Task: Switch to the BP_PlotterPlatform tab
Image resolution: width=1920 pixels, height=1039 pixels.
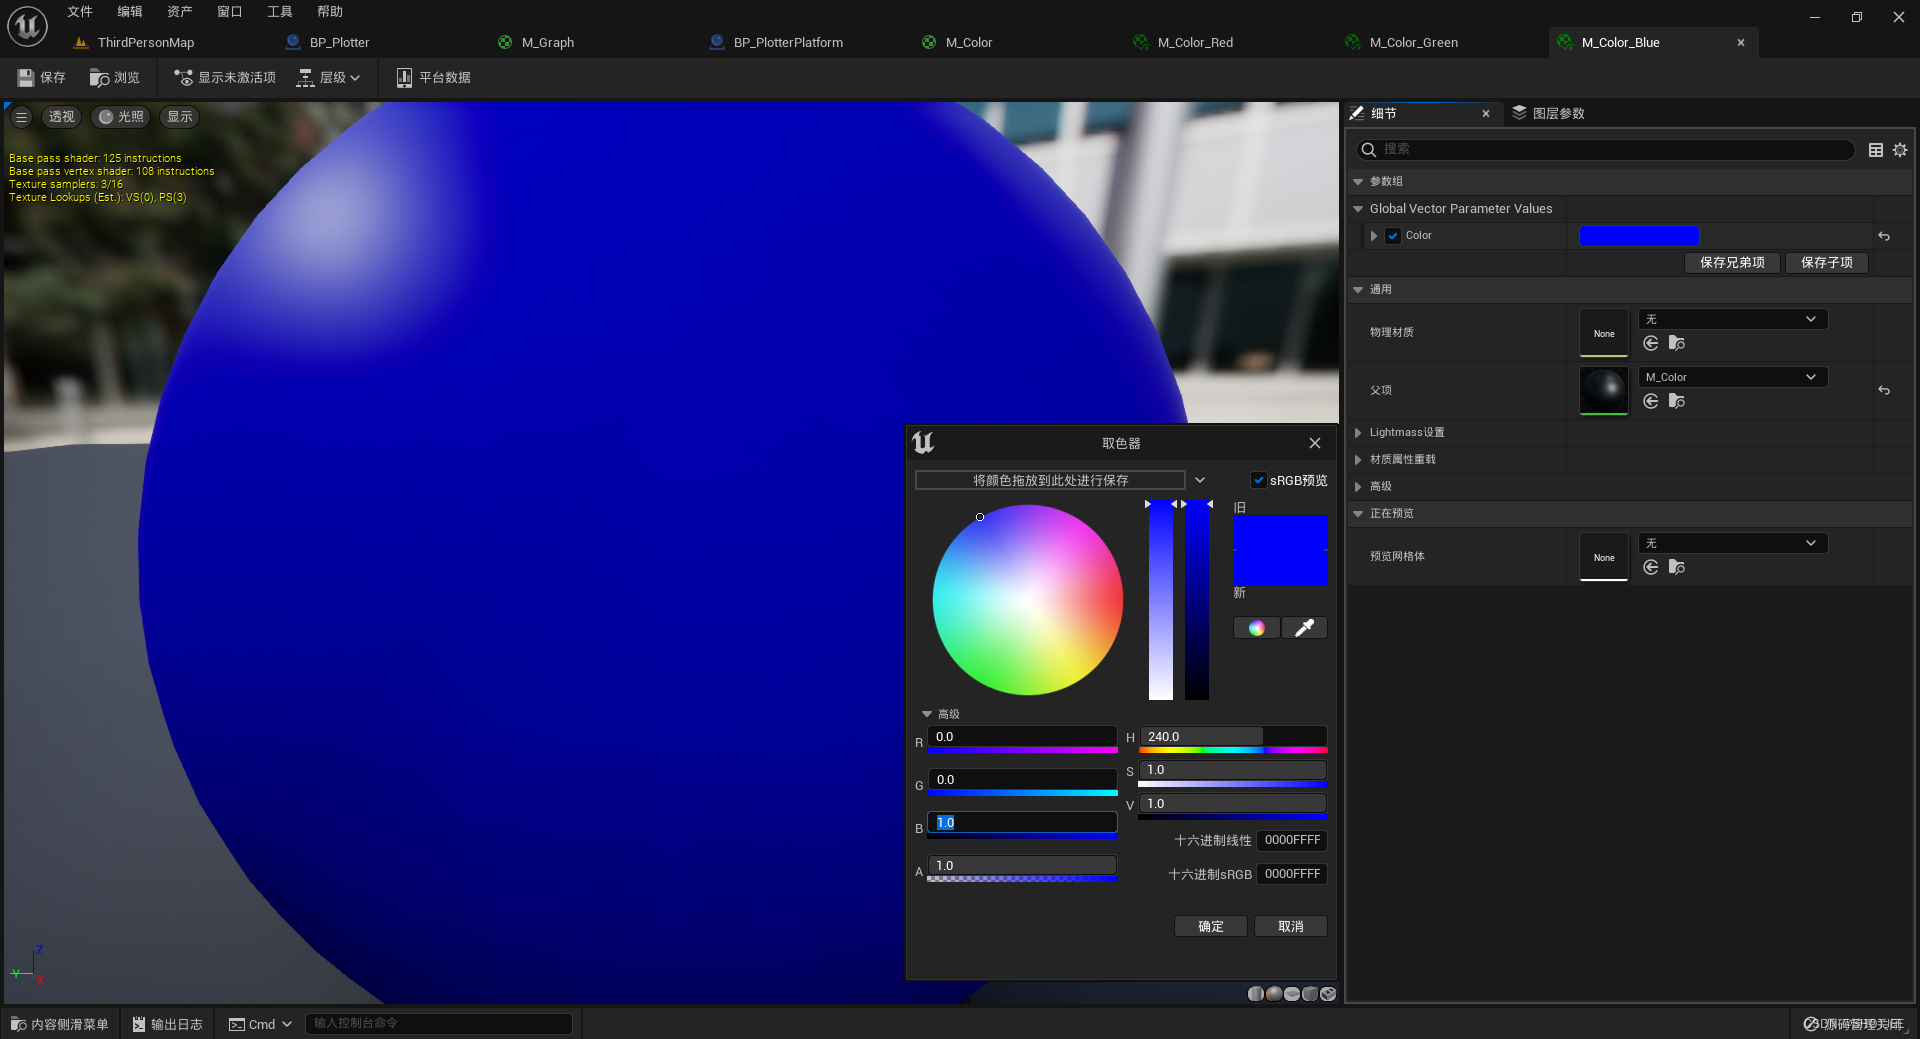Action: click(x=788, y=42)
